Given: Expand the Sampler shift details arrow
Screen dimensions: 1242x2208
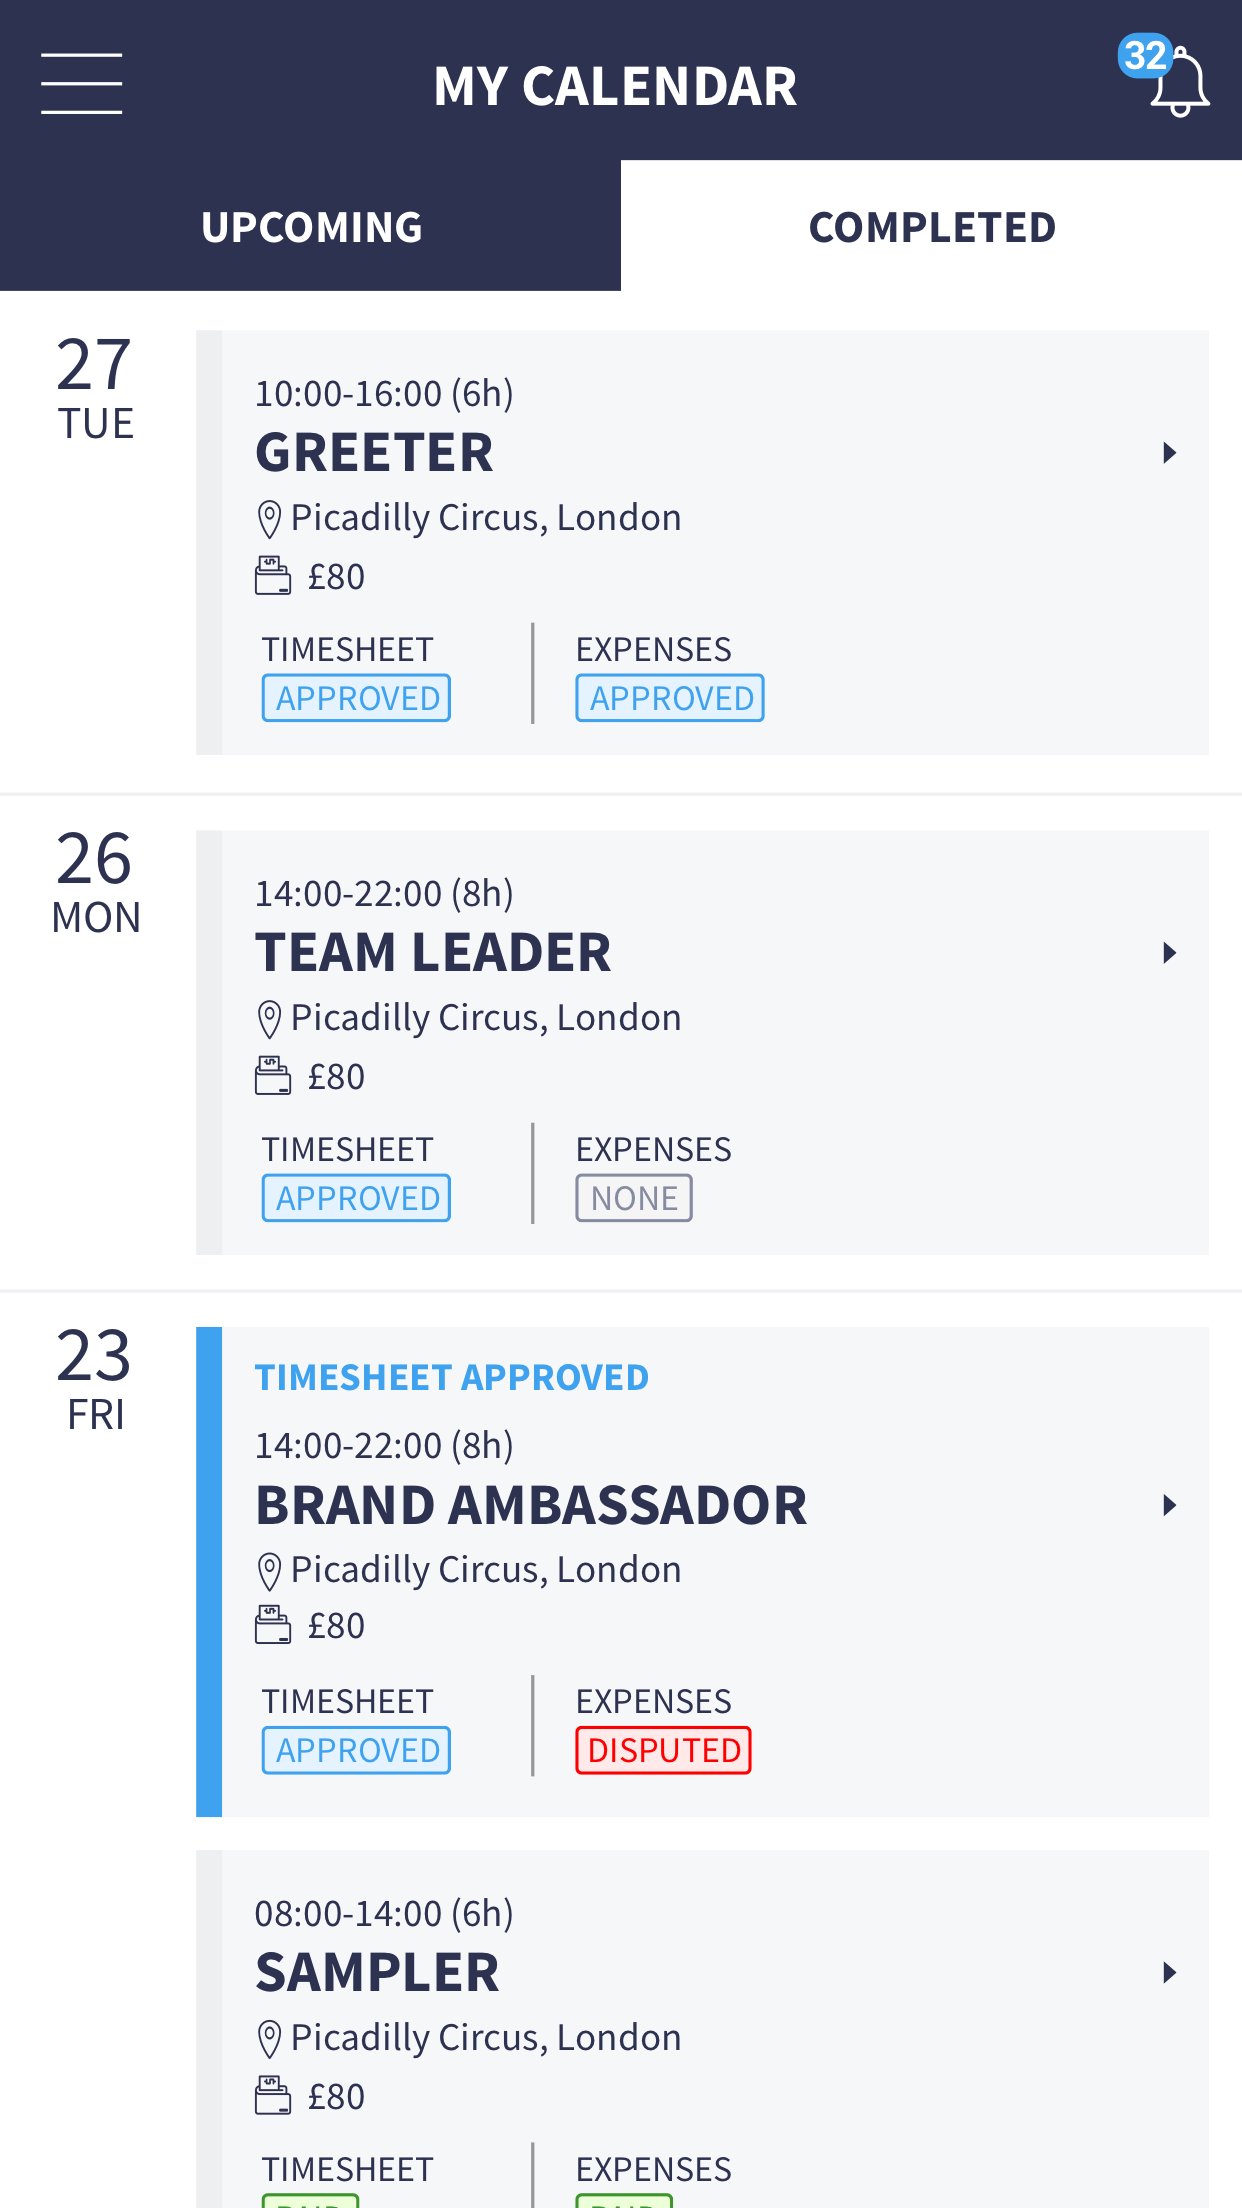Looking at the screenshot, I should tap(1169, 1972).
